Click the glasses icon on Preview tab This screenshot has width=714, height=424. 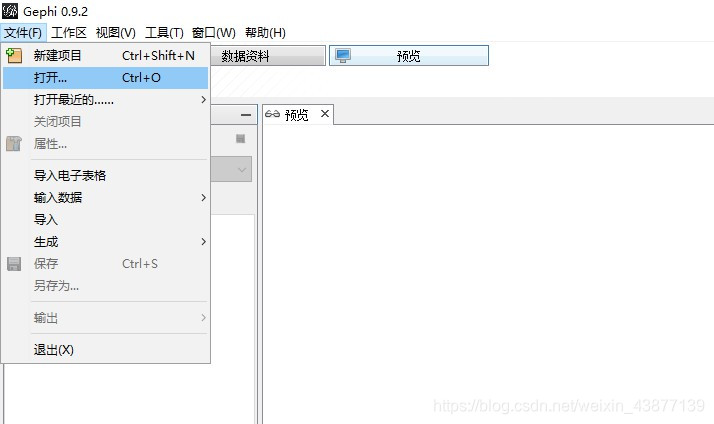click(x=272, y=114)
